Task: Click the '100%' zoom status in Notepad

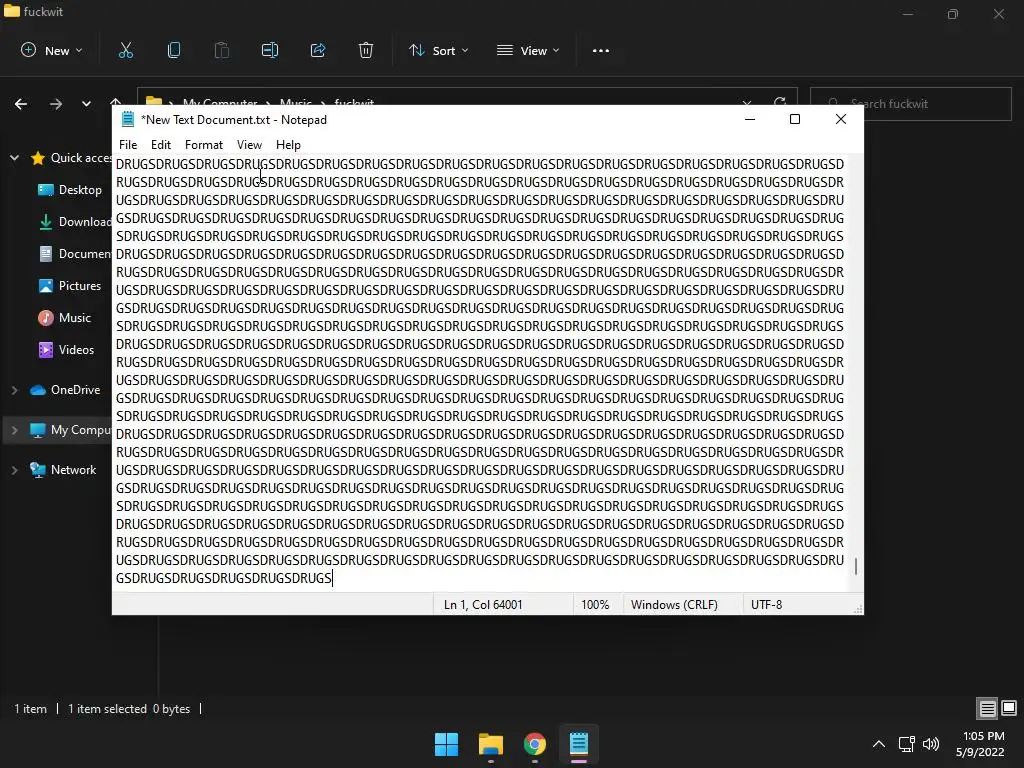Action: pyautogui.click(x=595, y=605)
